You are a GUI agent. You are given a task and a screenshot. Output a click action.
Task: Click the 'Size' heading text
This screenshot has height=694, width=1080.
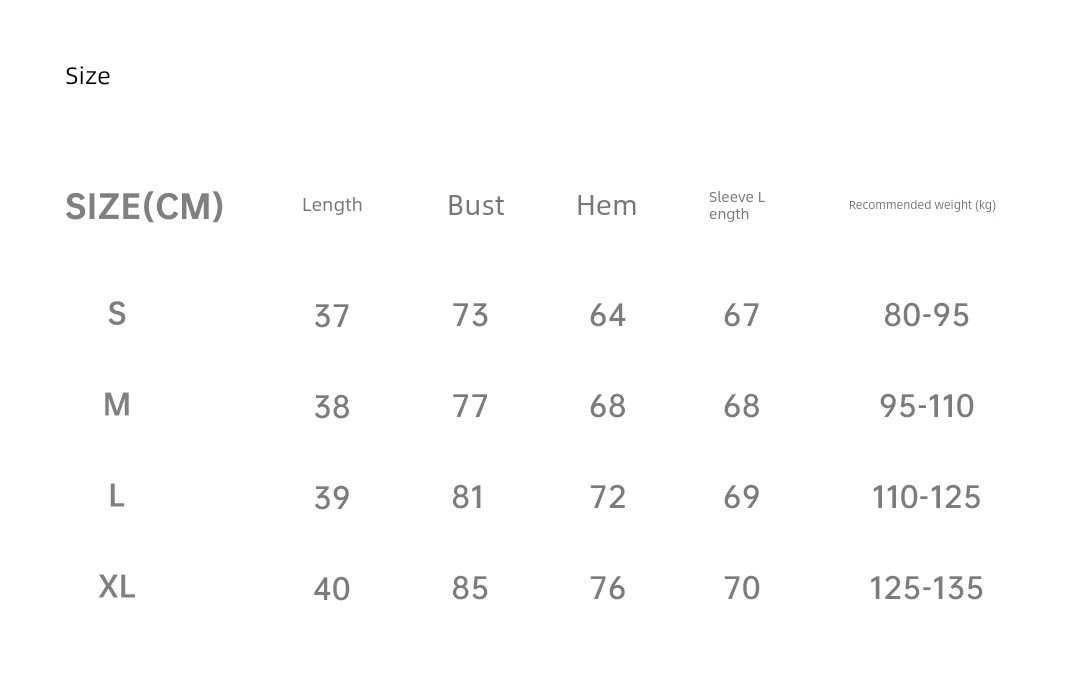point(88,76)
